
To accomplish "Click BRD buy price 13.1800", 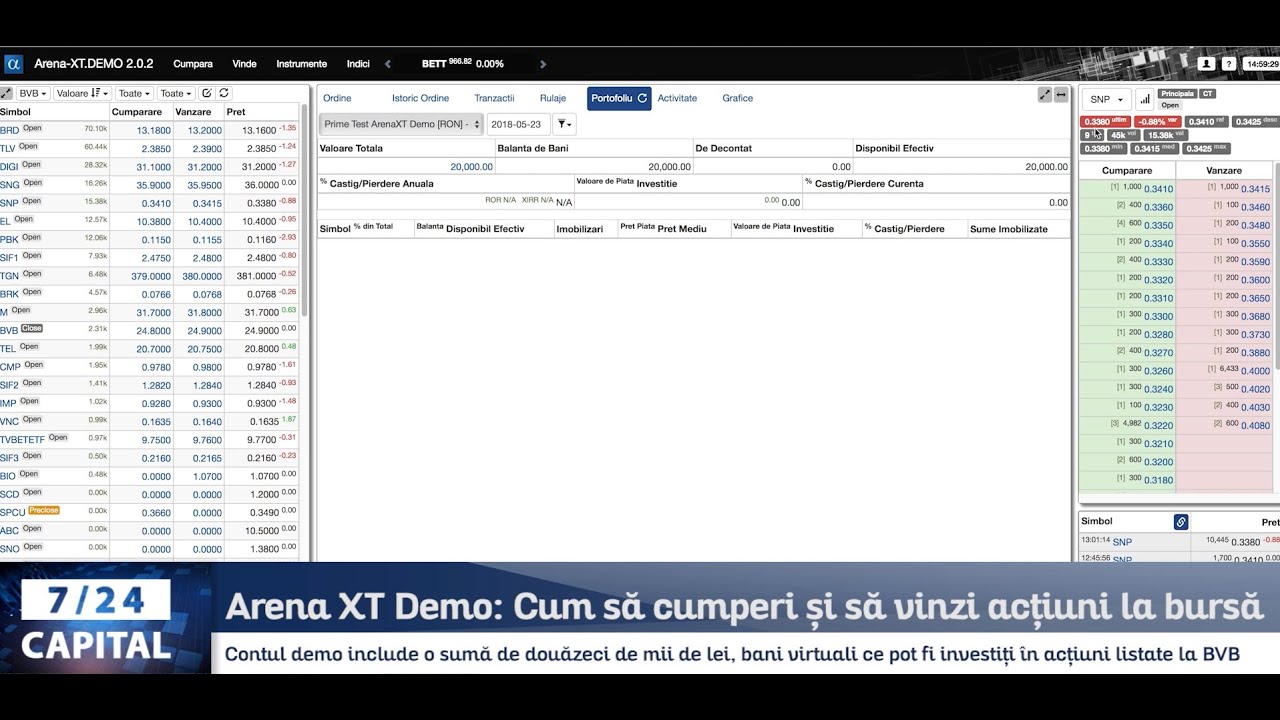I will point(154,131).
